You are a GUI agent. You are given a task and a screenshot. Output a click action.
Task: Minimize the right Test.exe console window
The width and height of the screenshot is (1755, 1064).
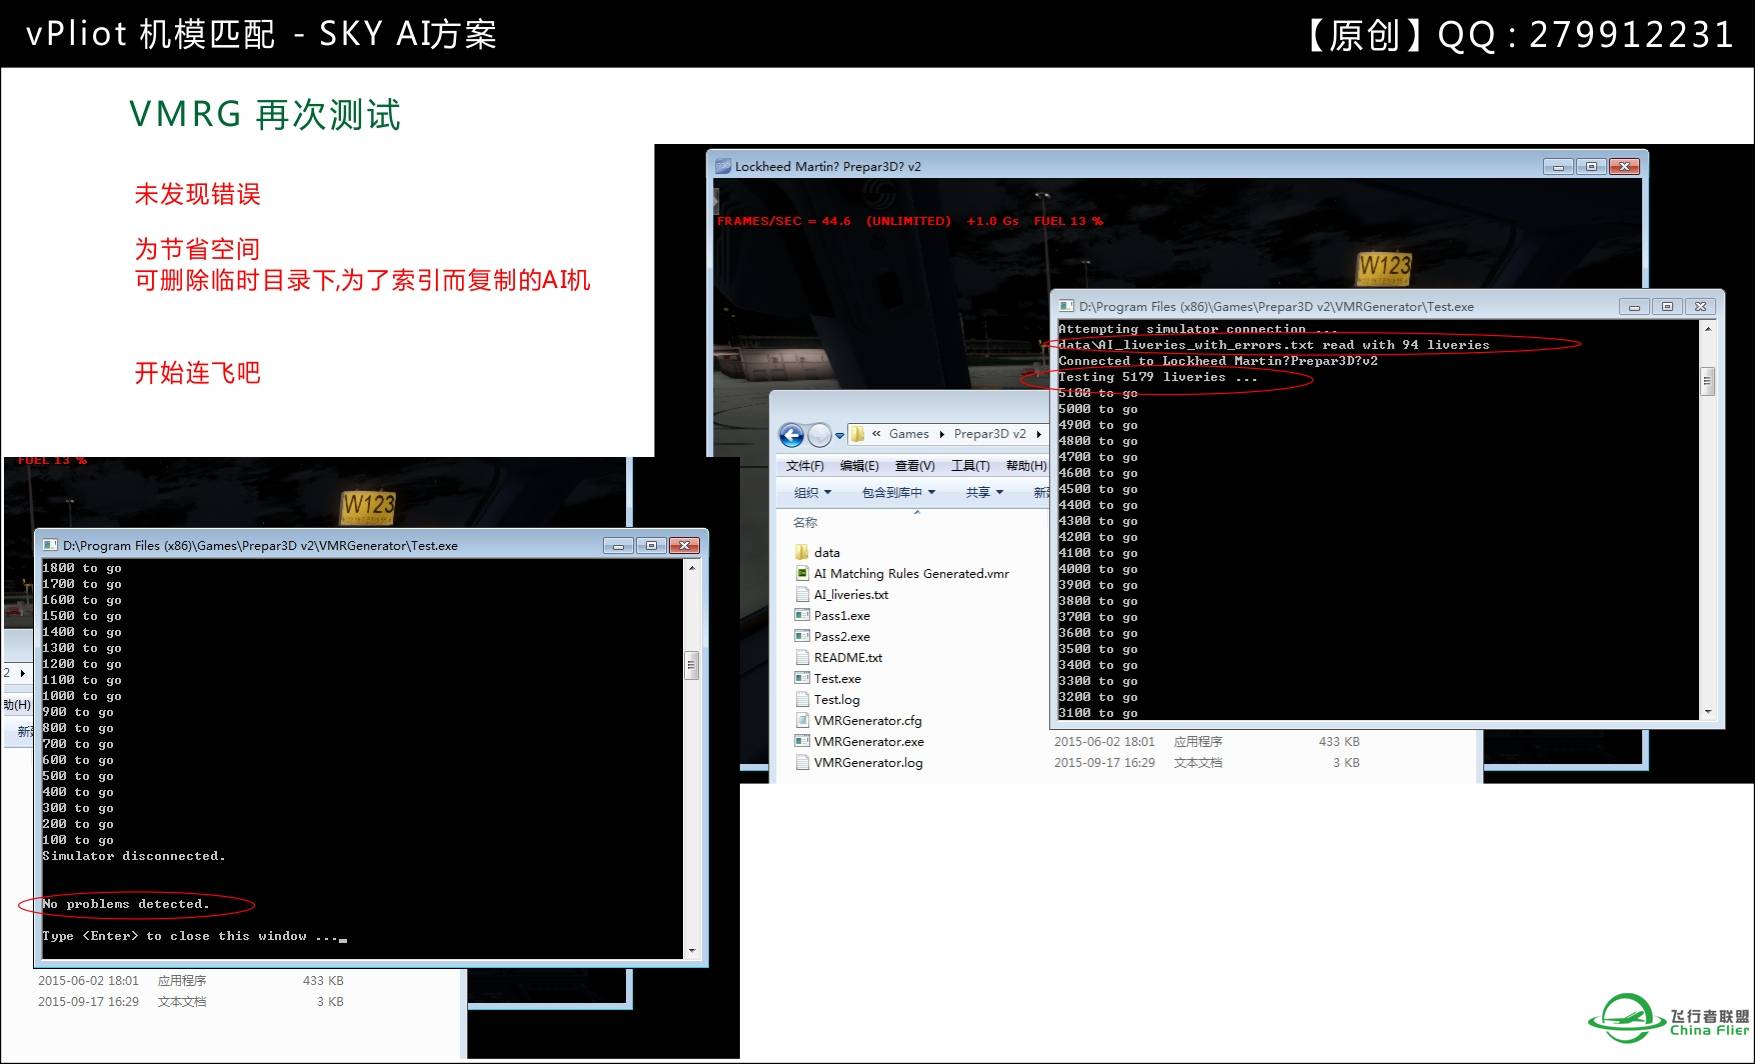[x=1634, y=307]
